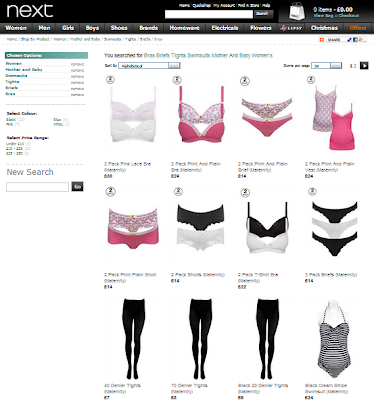Open the Women menu

coord(16,28)
